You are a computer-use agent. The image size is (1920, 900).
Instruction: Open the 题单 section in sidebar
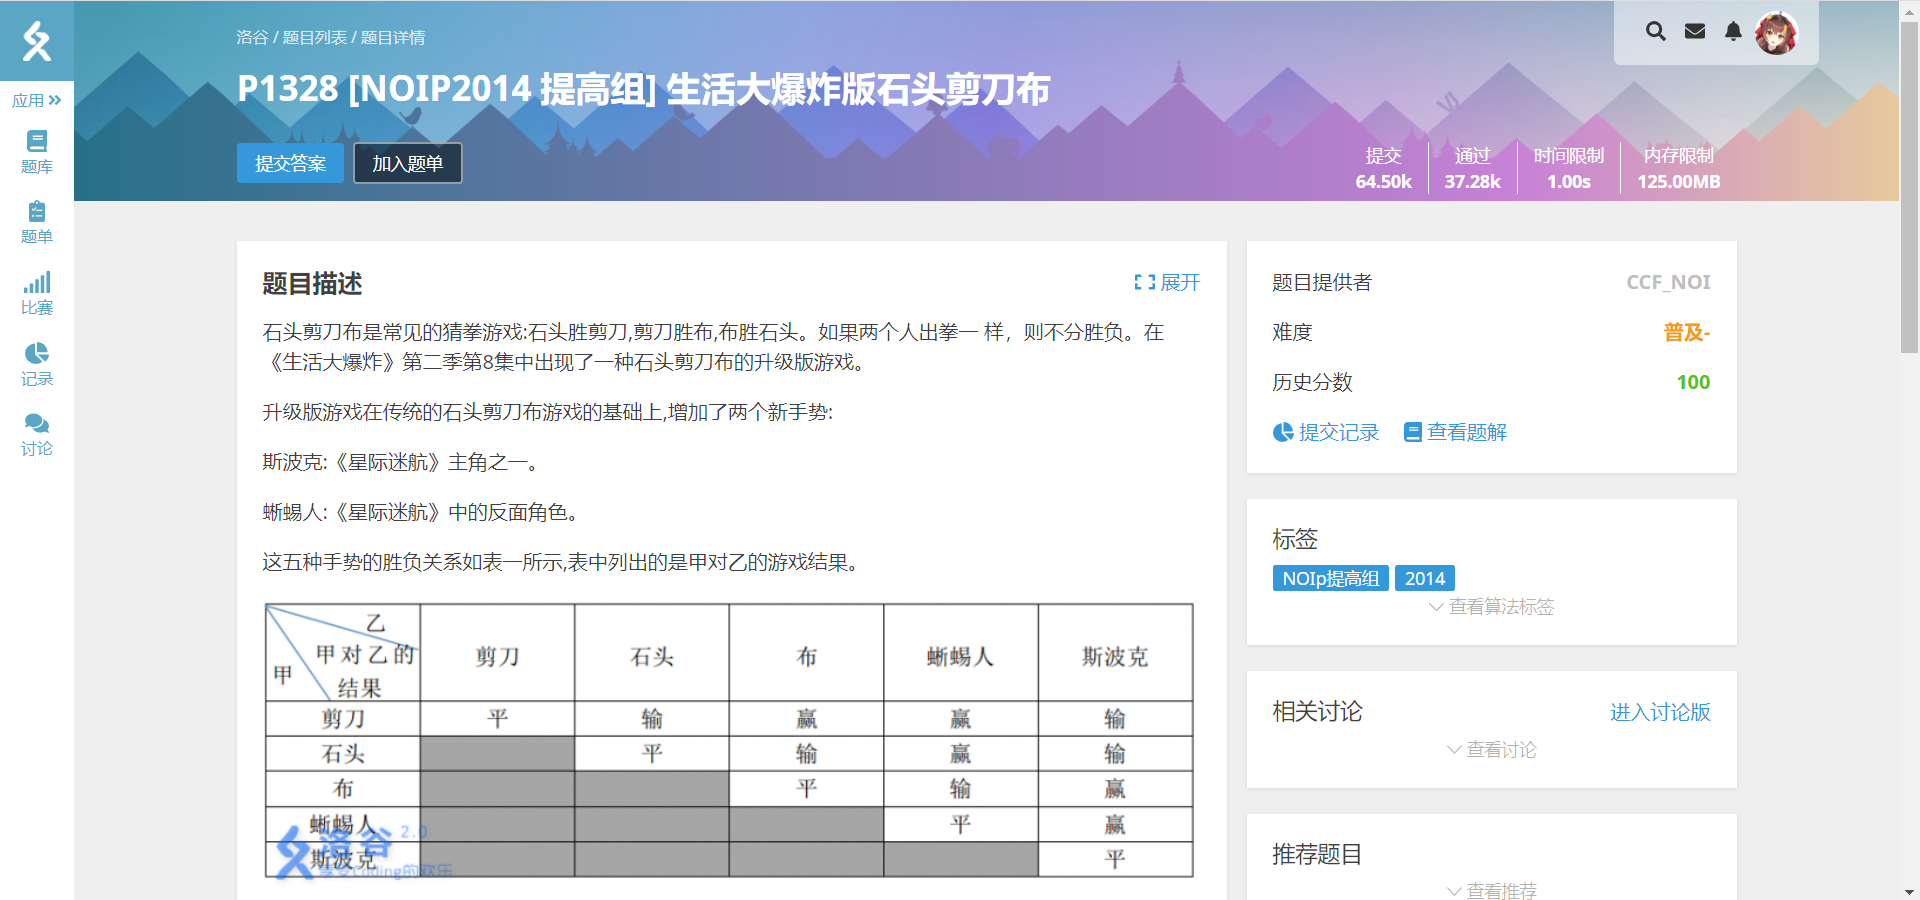click(37, 222)
